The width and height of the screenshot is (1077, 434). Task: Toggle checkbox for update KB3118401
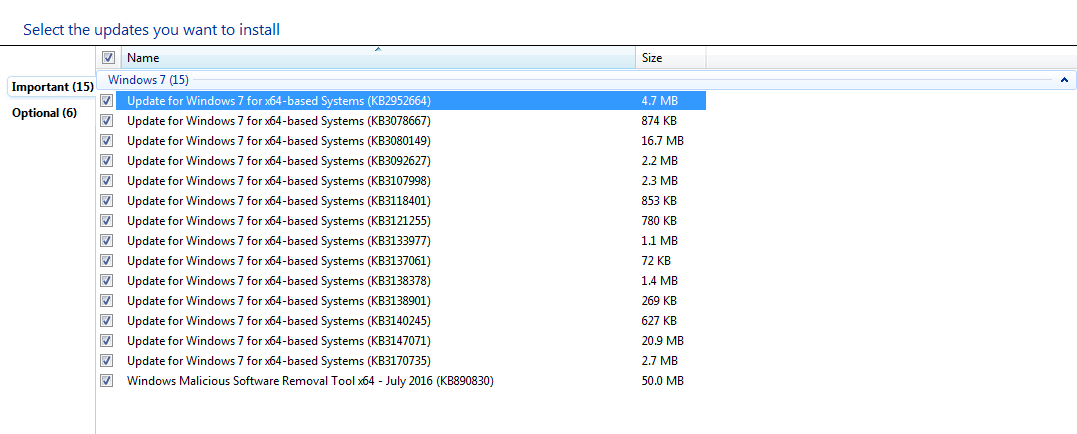[x=107, y=201]
